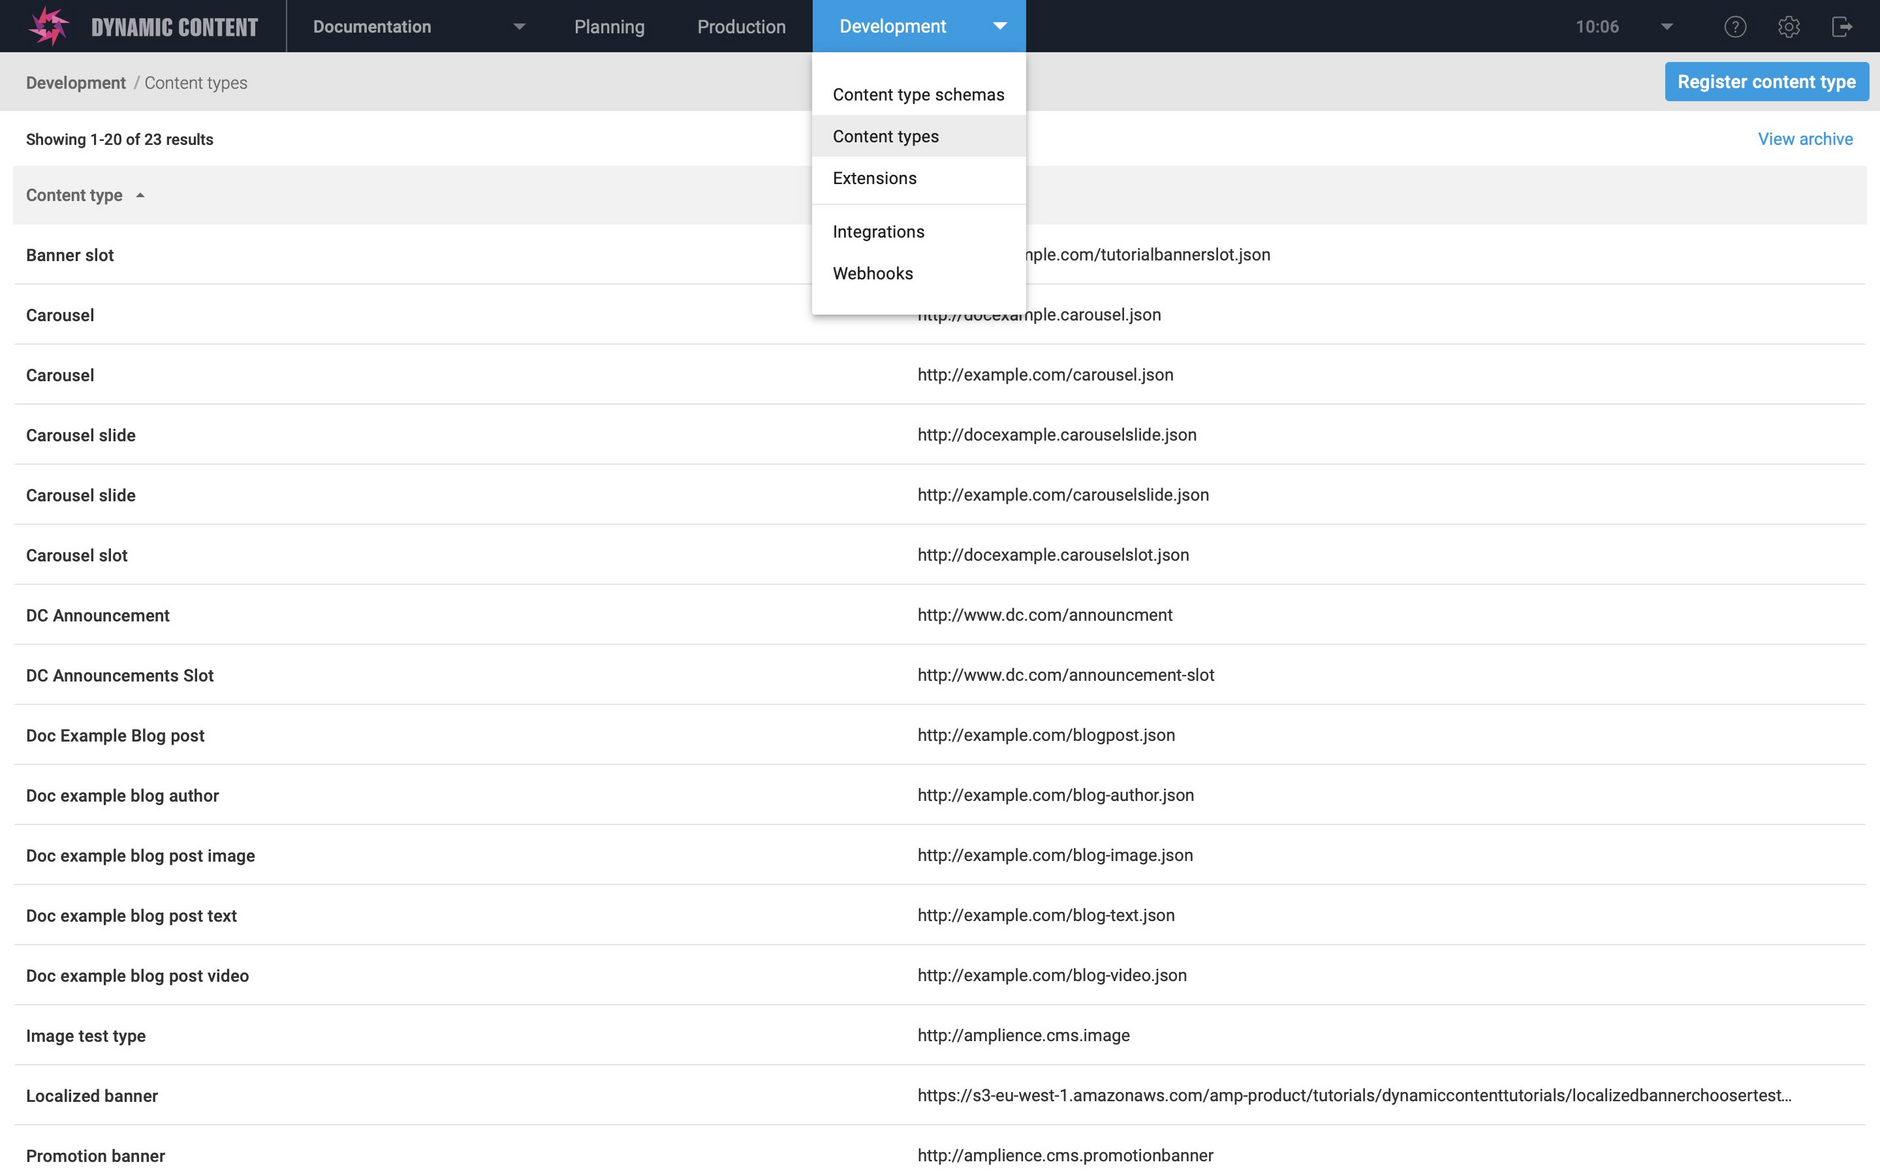Open the View archive link
Screen dimensions: 1880x1175
1805,138
